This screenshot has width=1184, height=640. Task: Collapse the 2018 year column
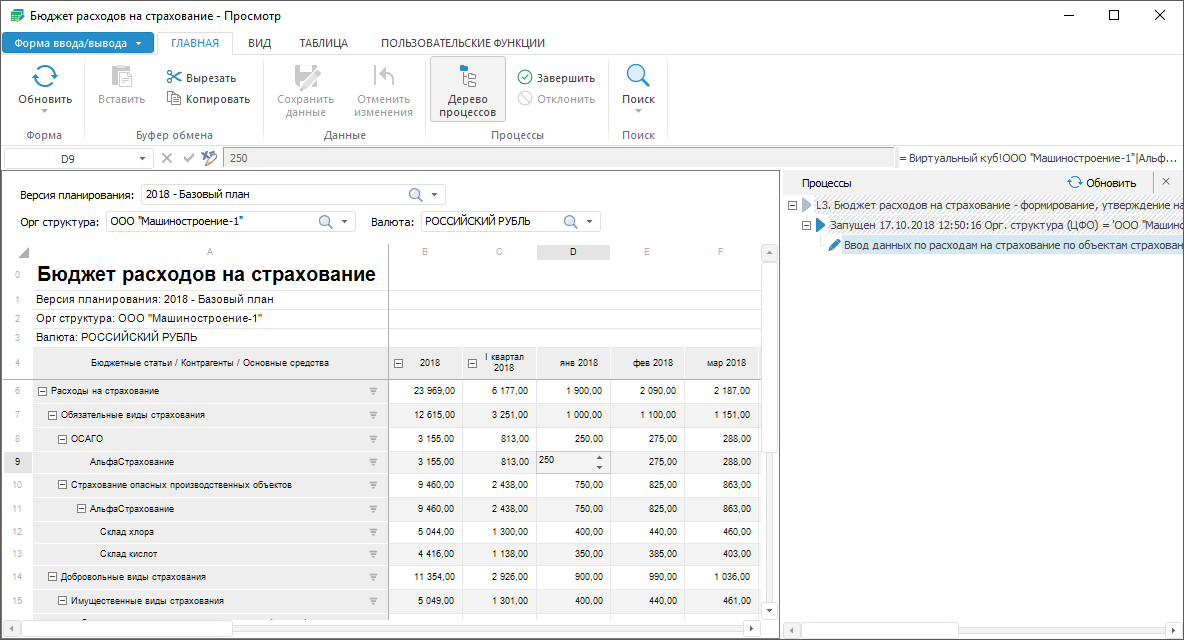[x=399, y=363]
